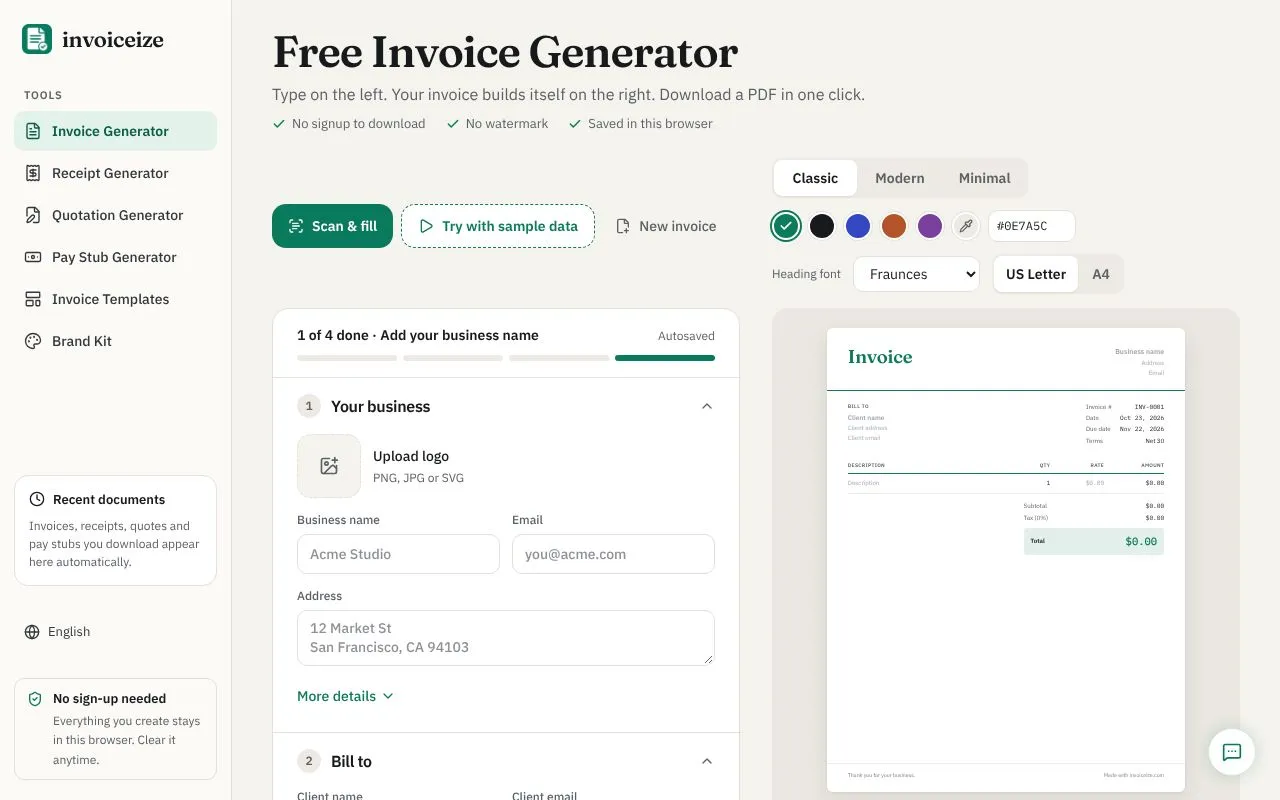This screenshot has height=800, width=1280.
Task: Switch to the Modern template style
Action: click(x=900, y=178)
